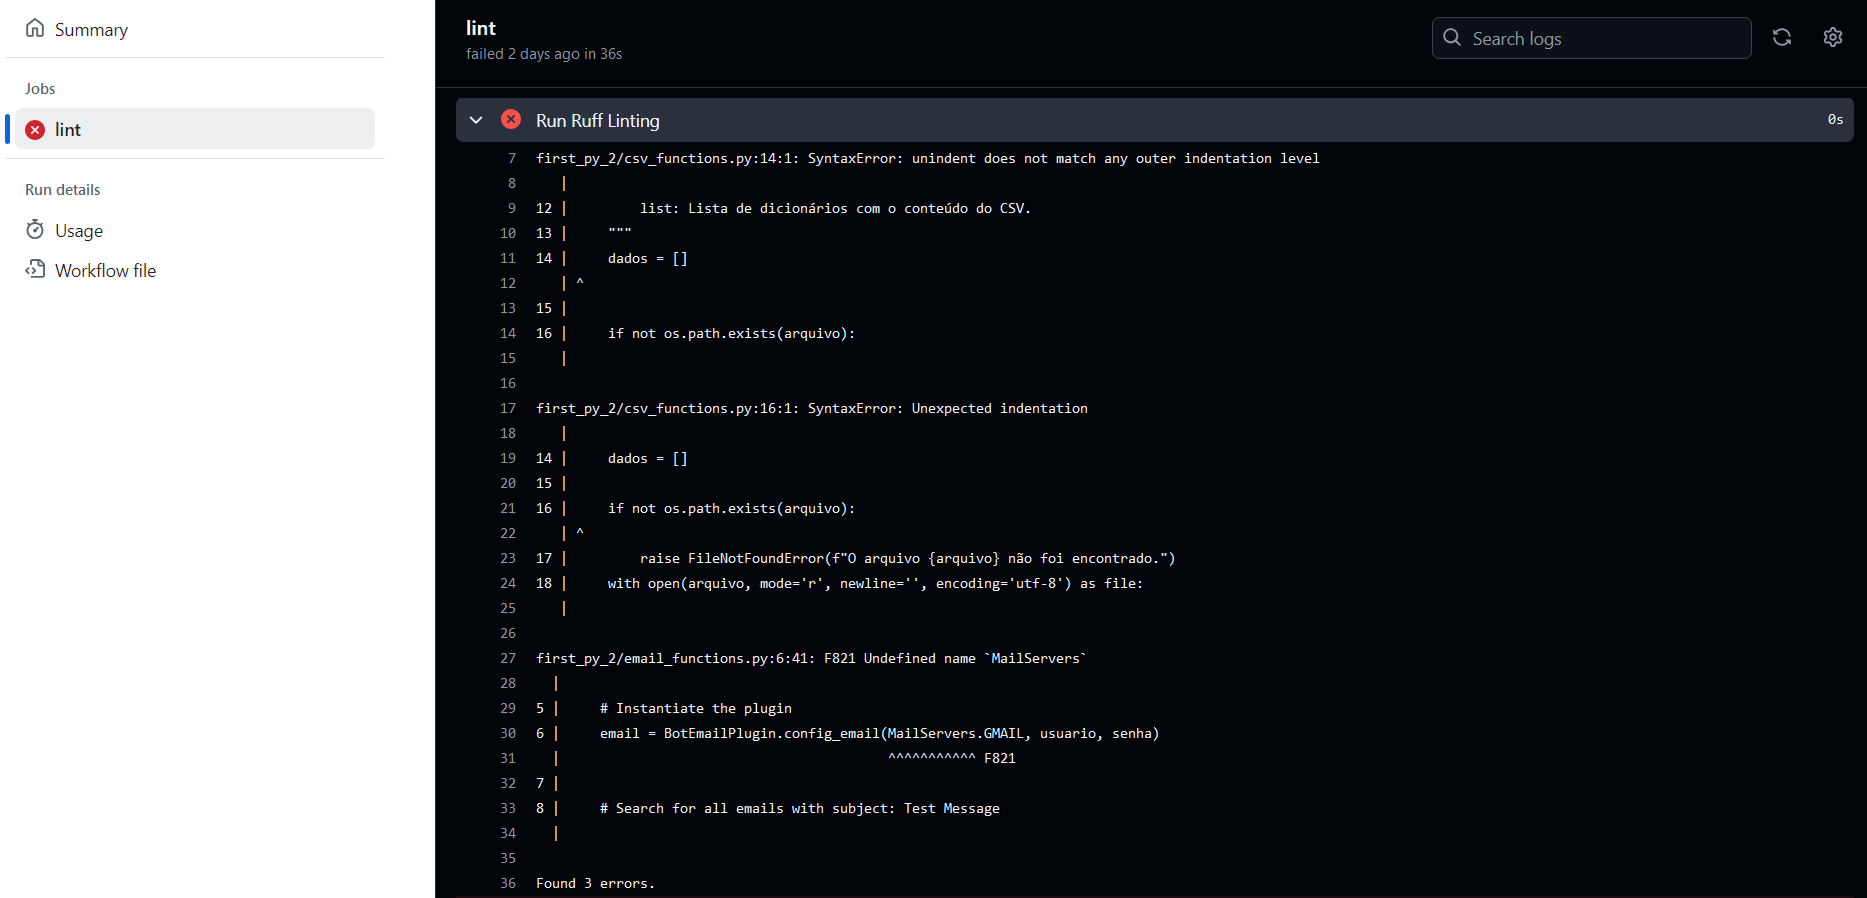The width and height of the screenshot is (1867, 898).
Task: Open the Summary page
Action: tap(91, 30)
